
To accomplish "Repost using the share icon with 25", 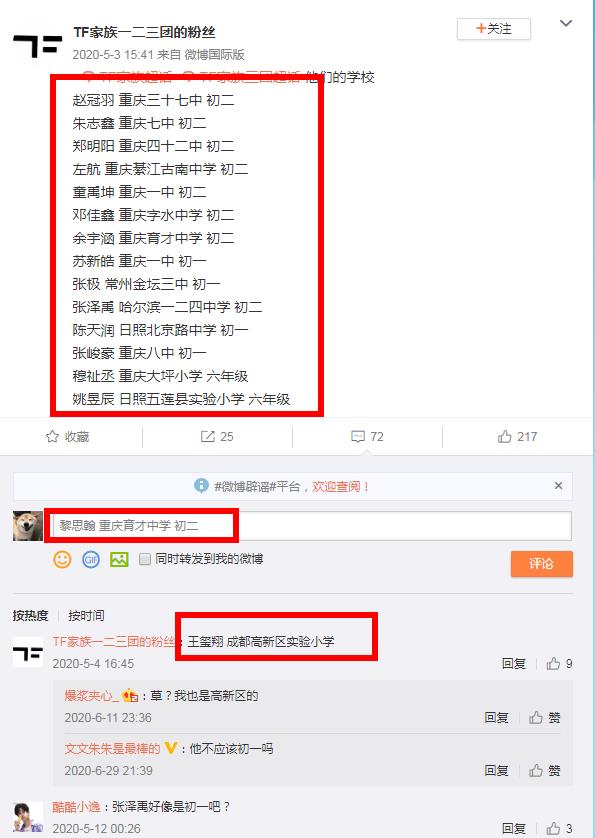I will pos(207,437).
